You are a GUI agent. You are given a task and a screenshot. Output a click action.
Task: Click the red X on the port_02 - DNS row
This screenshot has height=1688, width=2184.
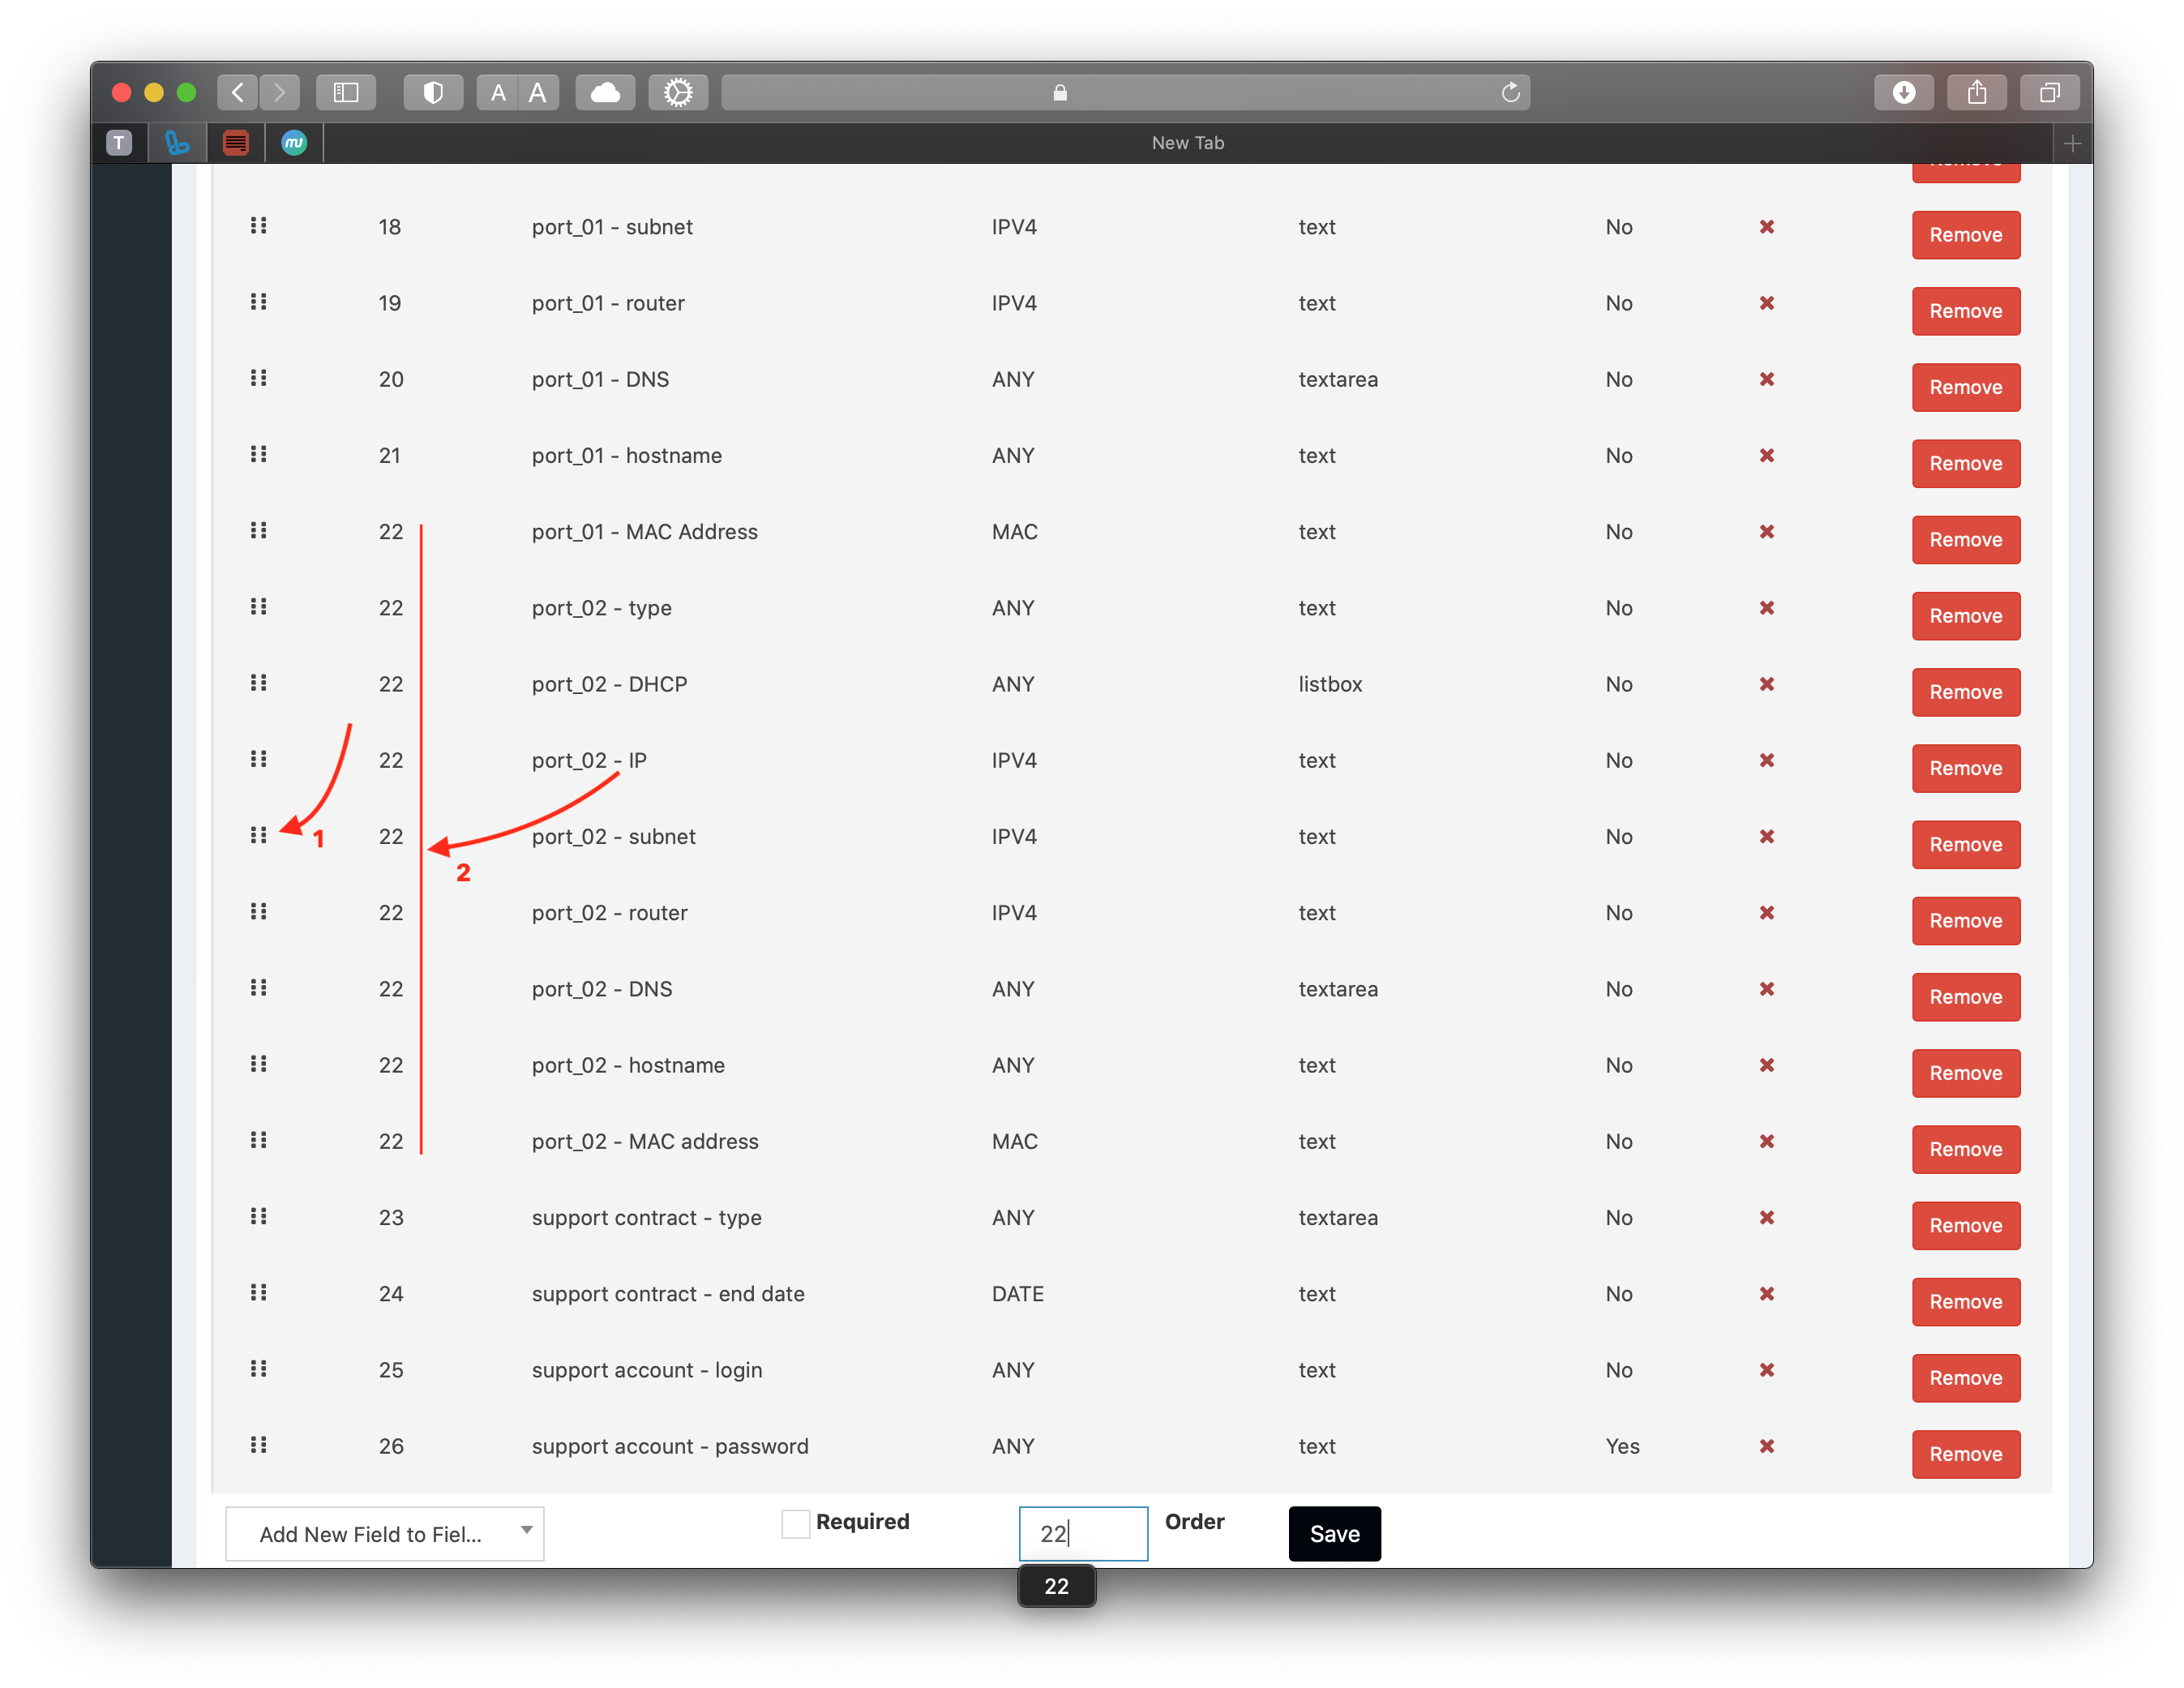pos(1766,989)
